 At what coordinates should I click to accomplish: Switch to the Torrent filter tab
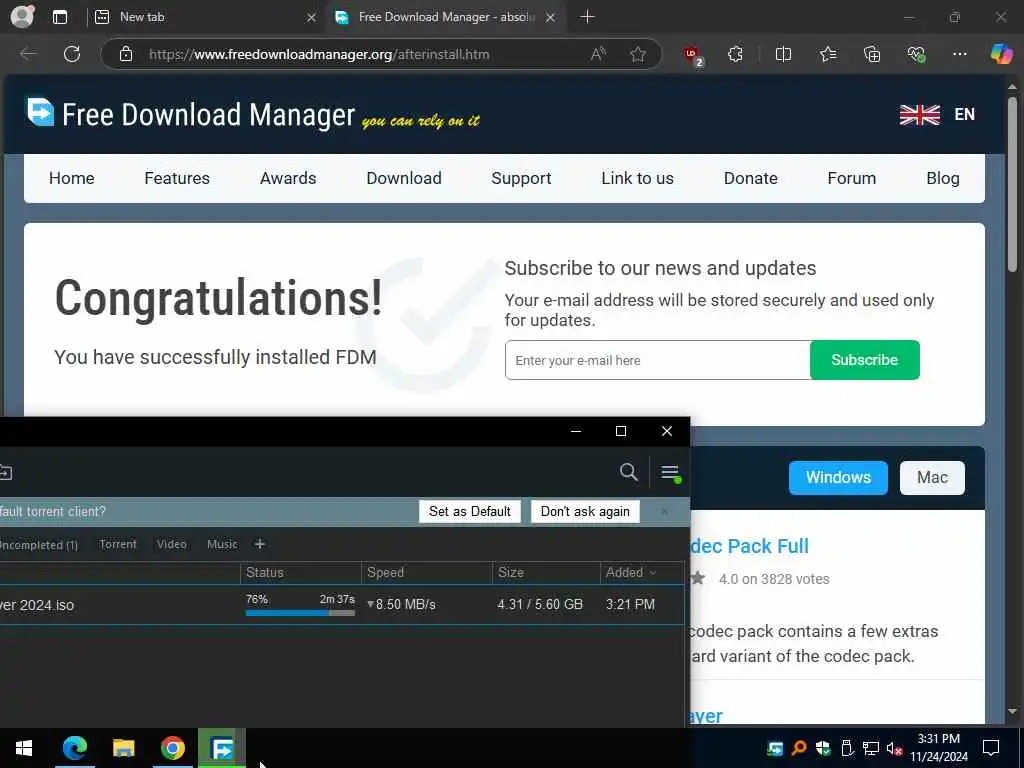tap(118, 544)
